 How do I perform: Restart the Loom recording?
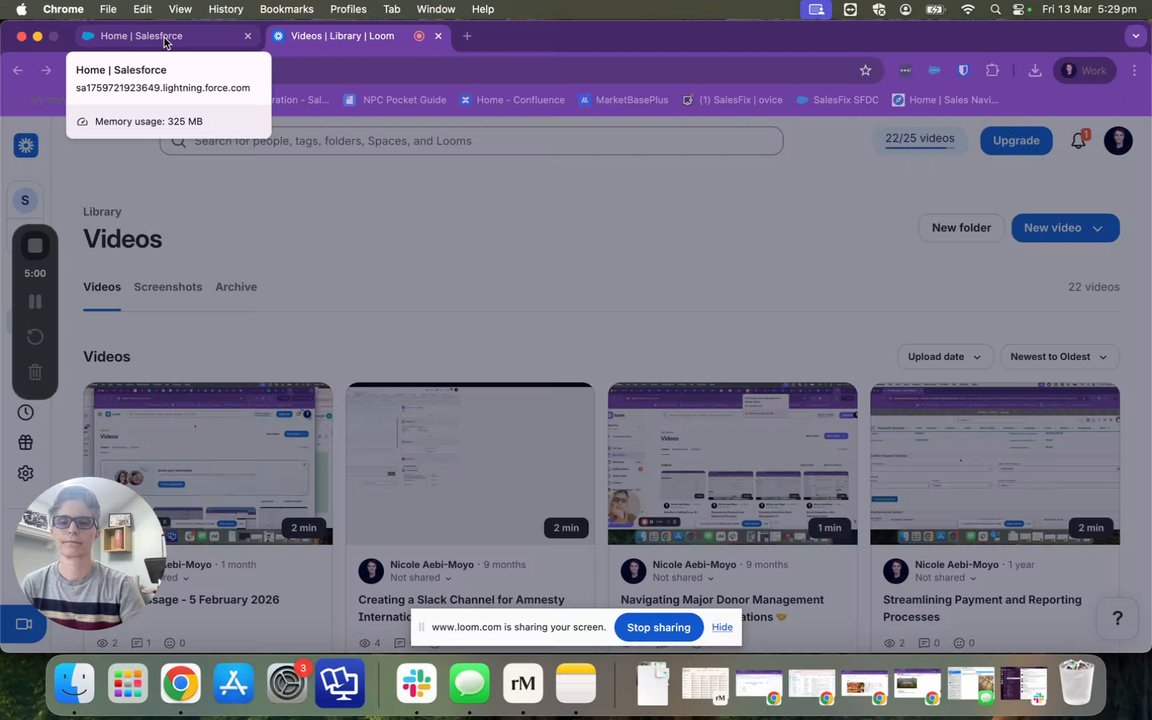point(35,337)
